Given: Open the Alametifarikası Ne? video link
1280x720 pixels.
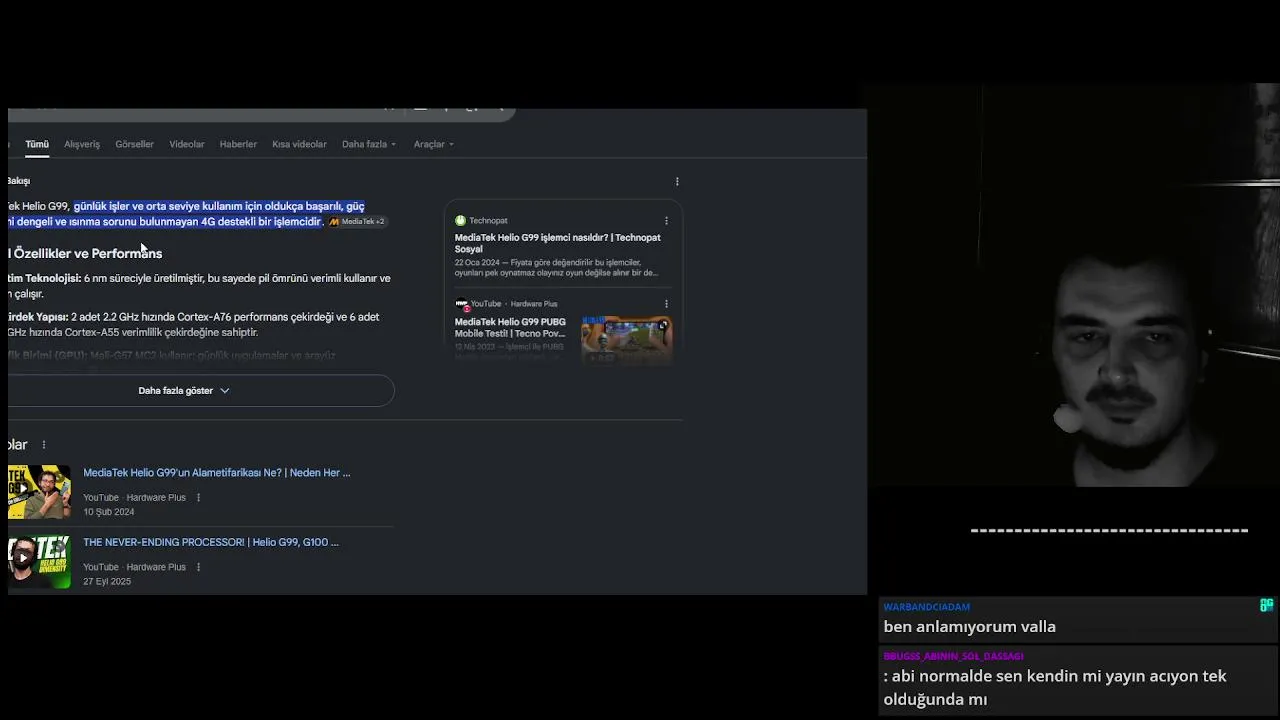Looking at the screenshot, I should 217,473.
